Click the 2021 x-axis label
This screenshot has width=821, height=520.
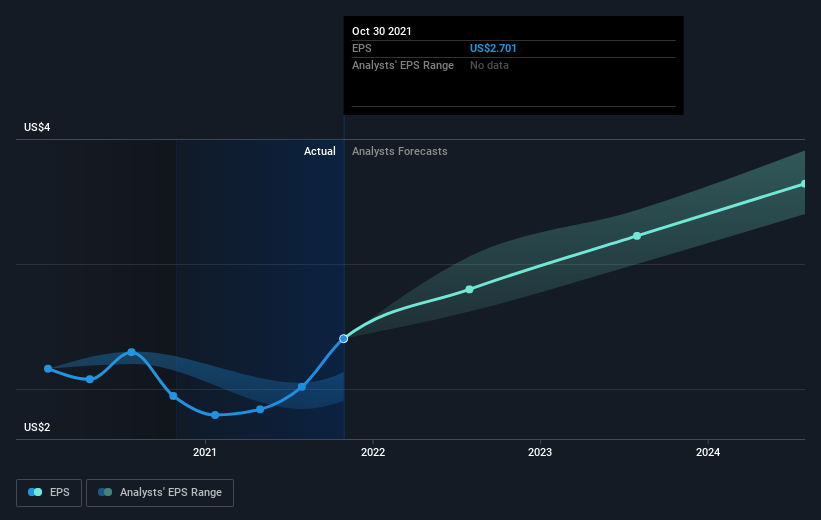click(205, 452)
